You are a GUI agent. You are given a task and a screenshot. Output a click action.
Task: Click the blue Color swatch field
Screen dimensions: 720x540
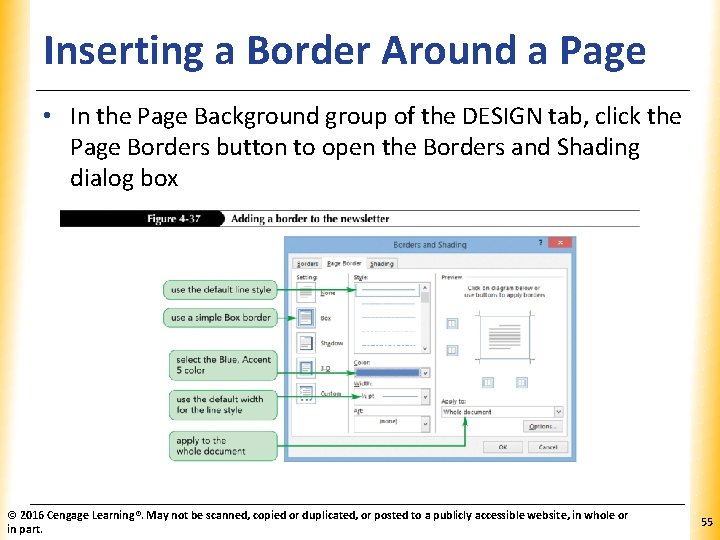[x=388, y=373]
